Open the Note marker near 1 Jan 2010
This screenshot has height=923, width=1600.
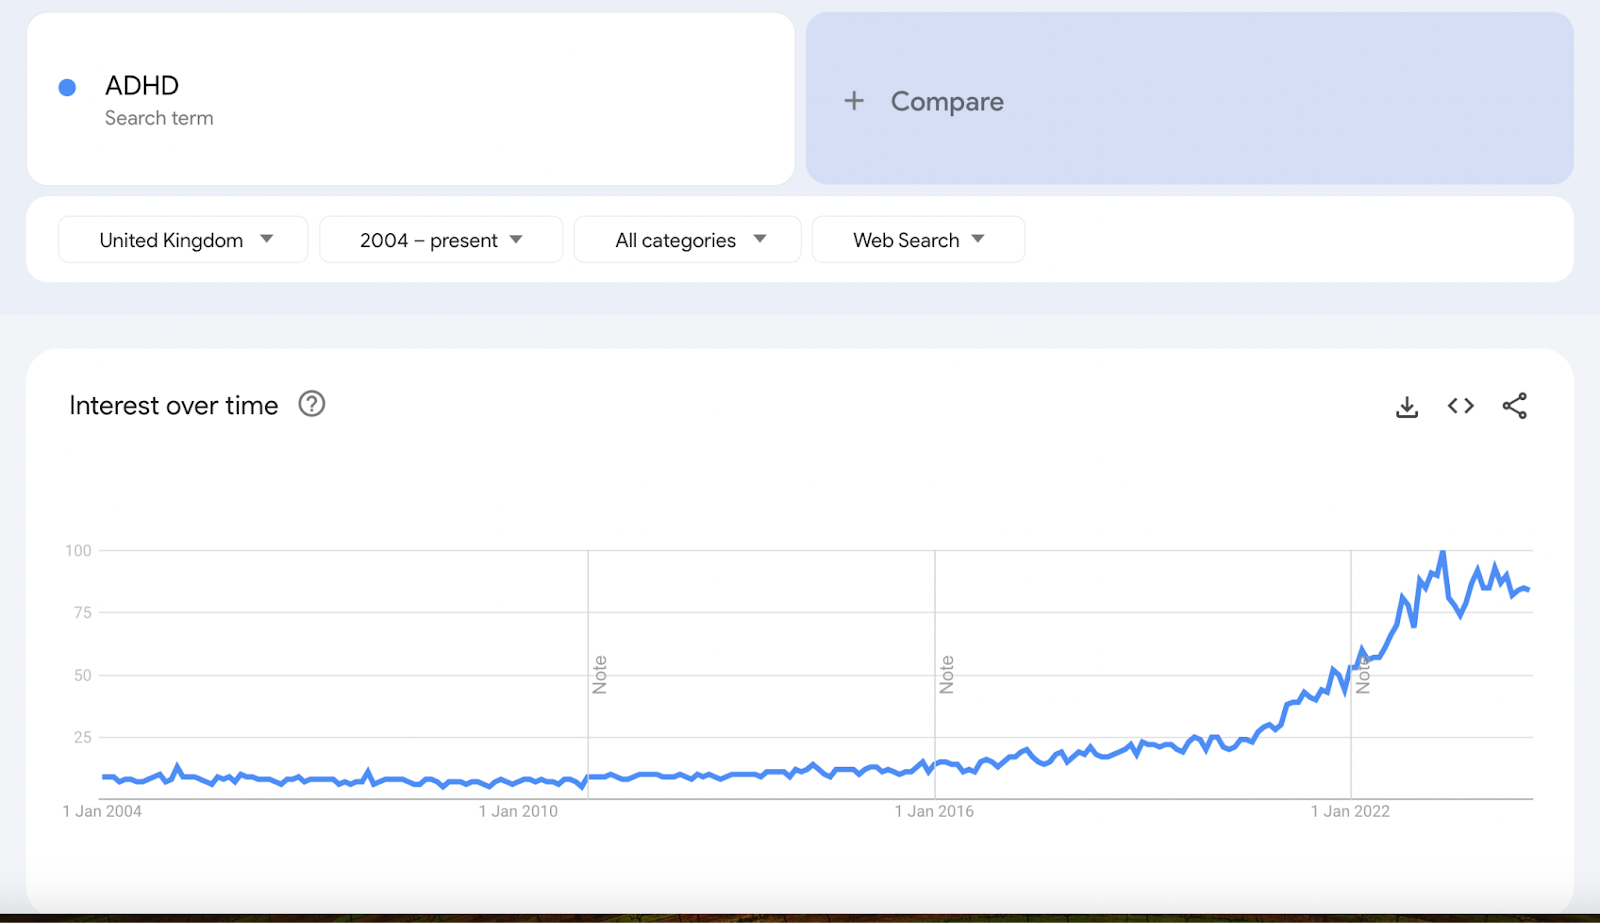tap(598, 672)
